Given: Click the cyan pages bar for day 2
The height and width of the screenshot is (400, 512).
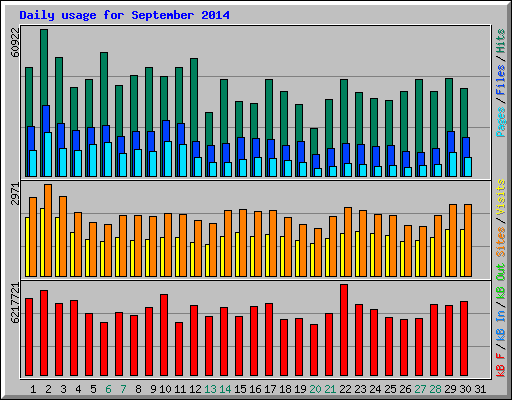Looking at the screenshot, I should (x=48, y=154).
